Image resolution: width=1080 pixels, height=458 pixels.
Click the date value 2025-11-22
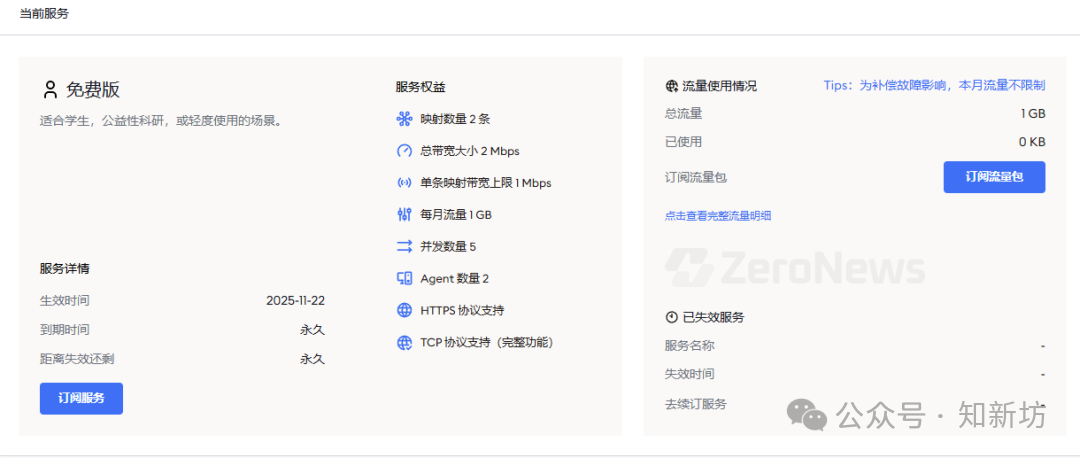[295, 300]
